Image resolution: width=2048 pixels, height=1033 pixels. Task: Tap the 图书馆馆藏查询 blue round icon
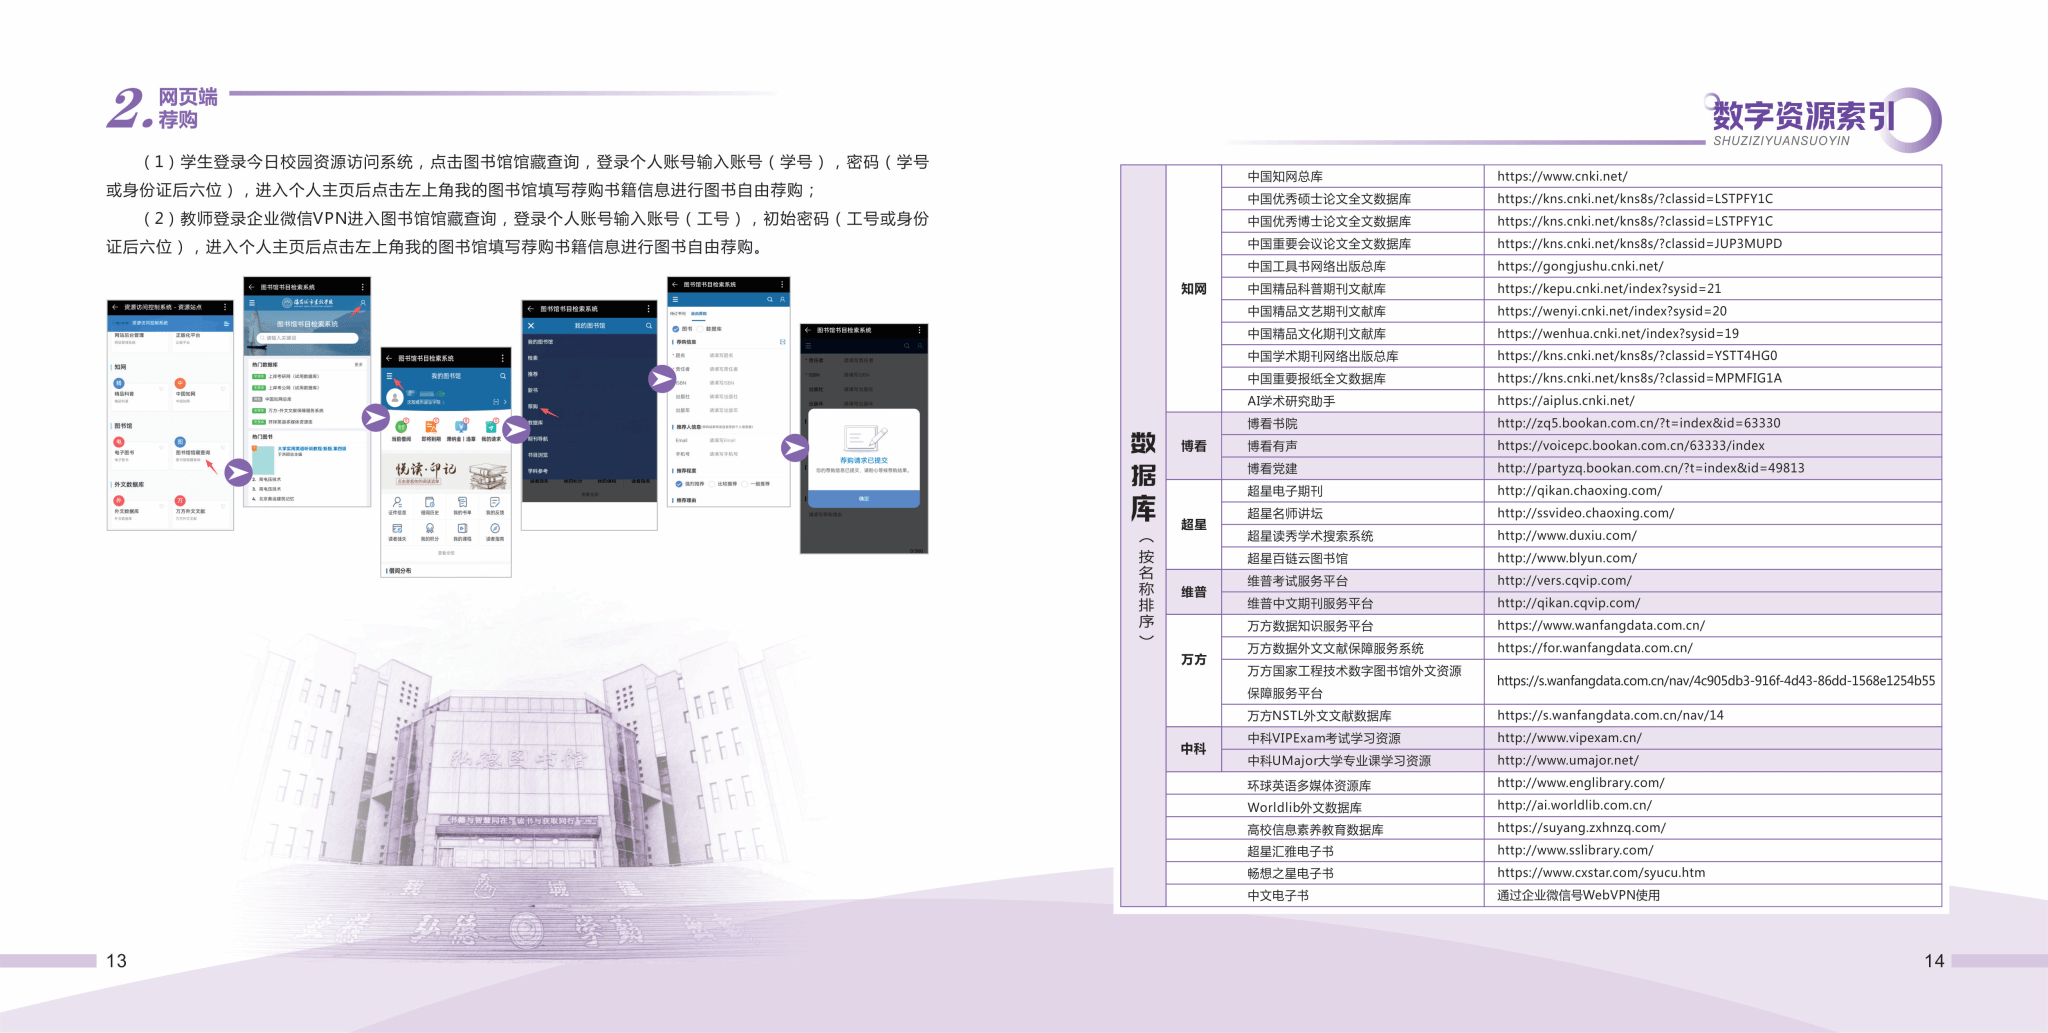(x=180, y=442)
